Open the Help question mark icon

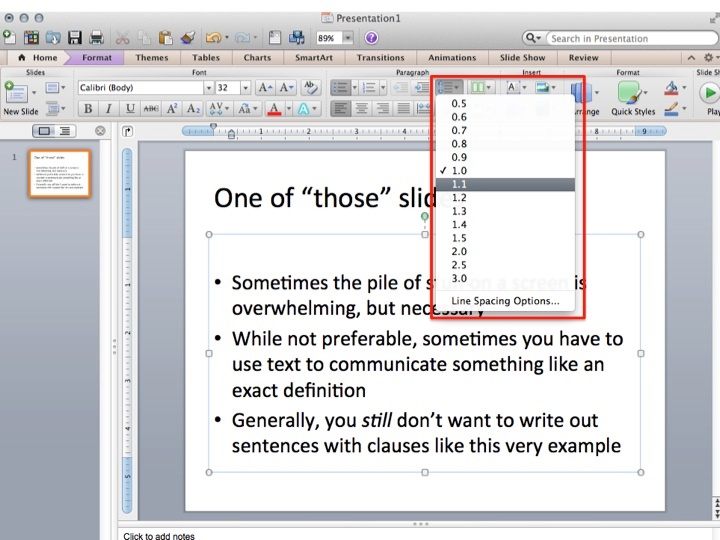click(x=371, y=38)
